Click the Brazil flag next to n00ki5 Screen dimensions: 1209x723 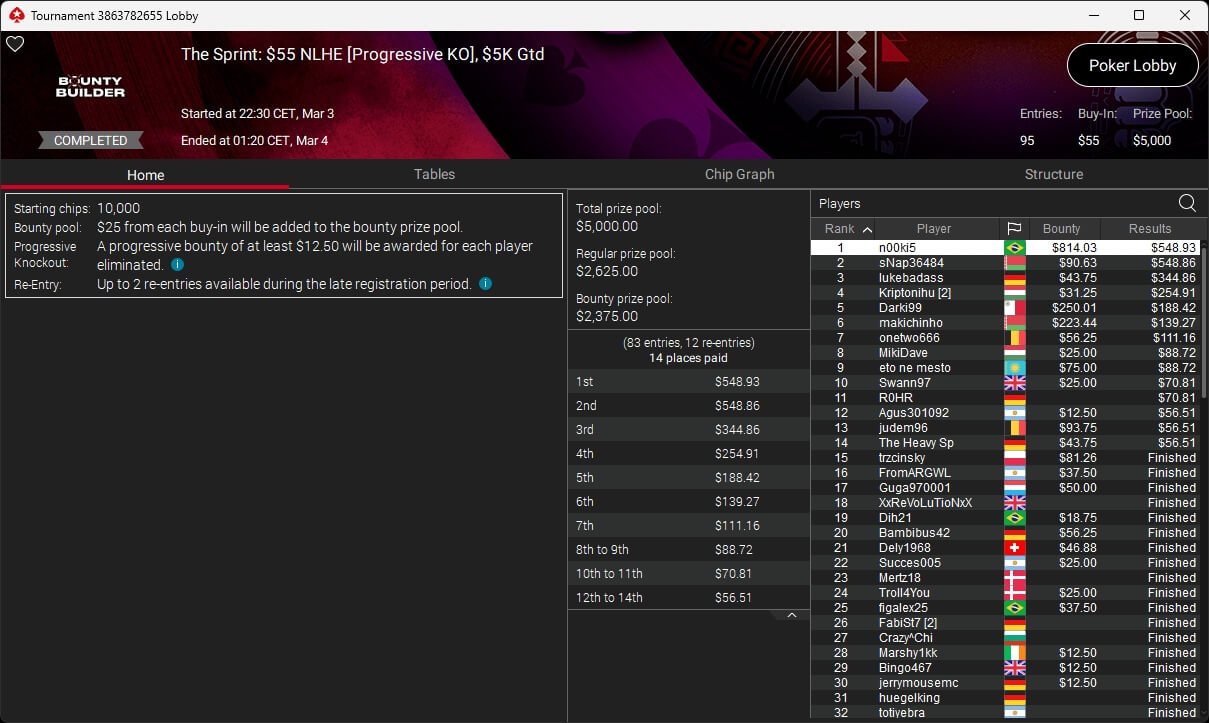click(1014, 248)
